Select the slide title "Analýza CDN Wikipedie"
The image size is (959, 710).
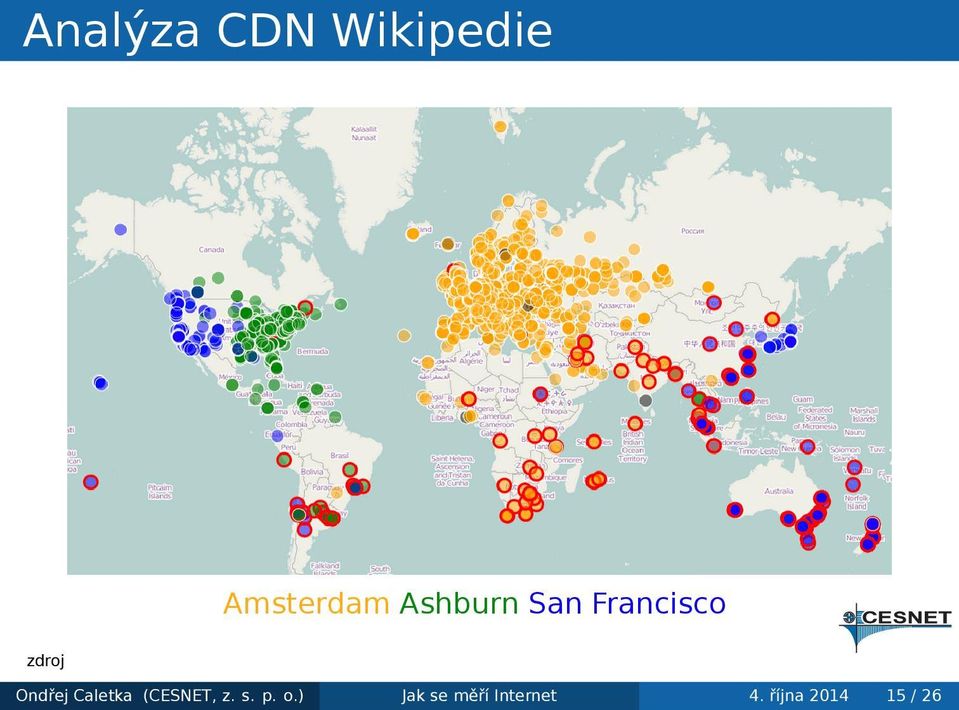point(287,30)
